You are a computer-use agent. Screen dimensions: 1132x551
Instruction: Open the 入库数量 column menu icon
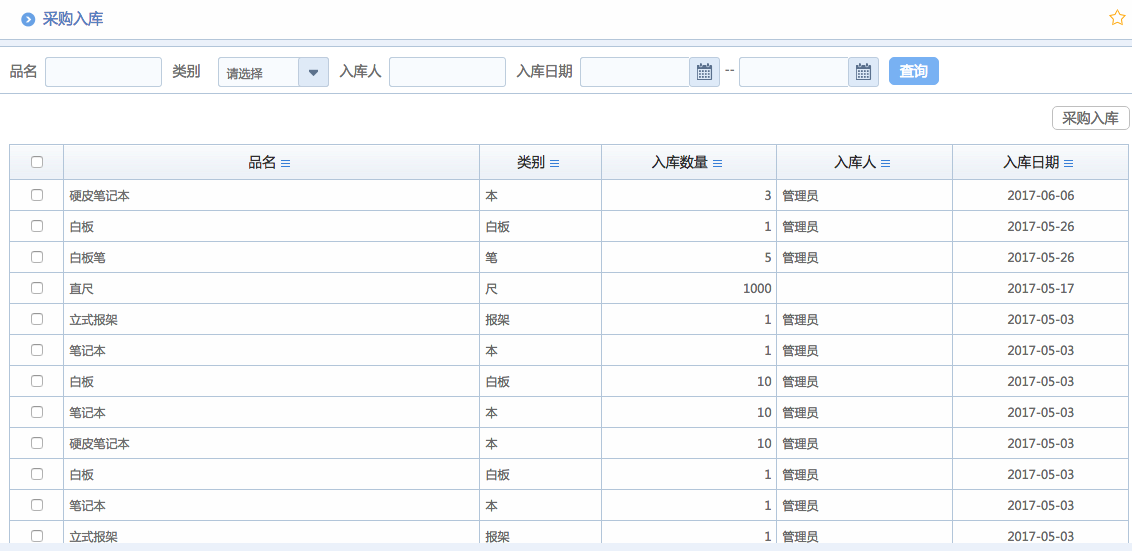point(717,163)
